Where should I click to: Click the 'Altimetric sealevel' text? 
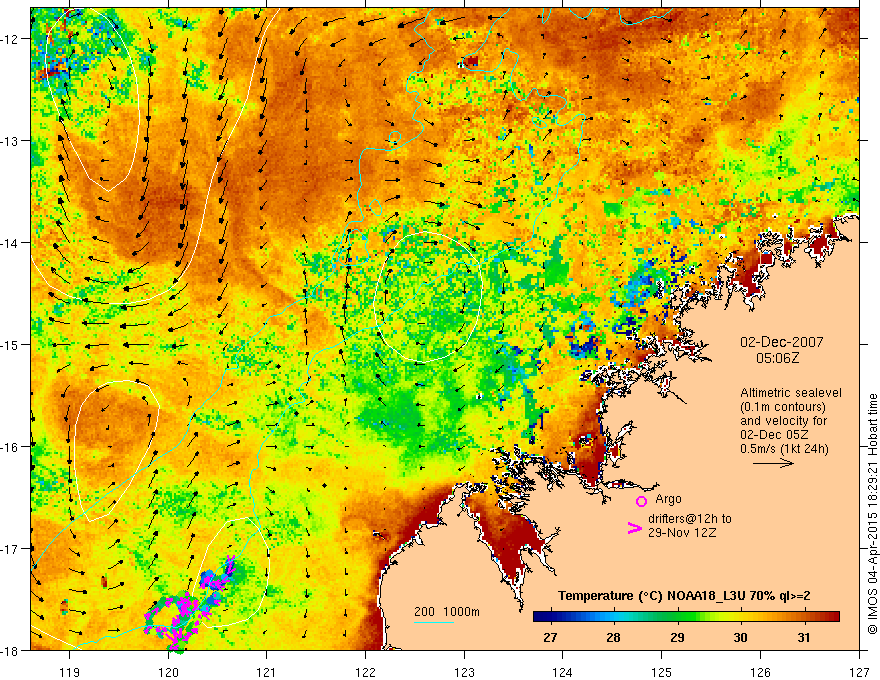point(791,393)
